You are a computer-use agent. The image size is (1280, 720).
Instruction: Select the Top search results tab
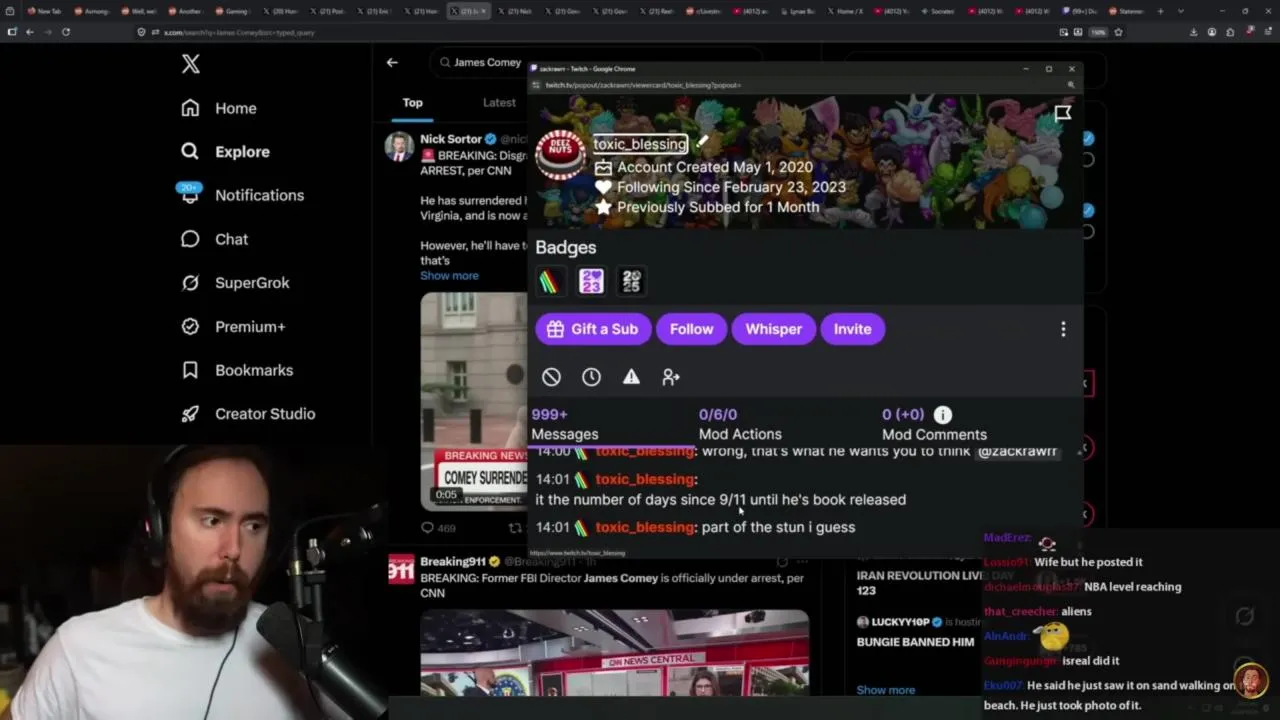(x=413, y=102)
